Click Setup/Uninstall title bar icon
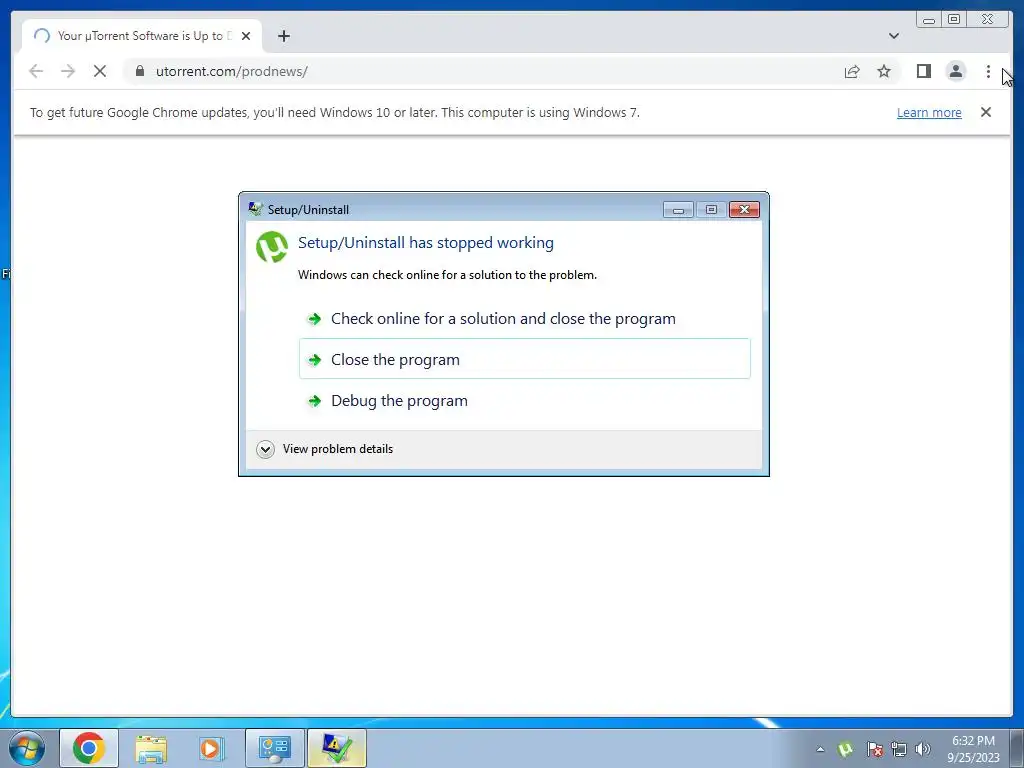This screenshot has height=768, width=1024. click(255, 209)
